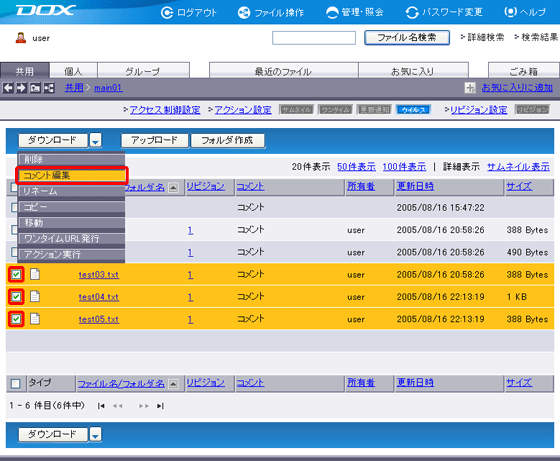Go back with the left arrow icon
This screenshot has height=461, width=560.
[8, 88]
